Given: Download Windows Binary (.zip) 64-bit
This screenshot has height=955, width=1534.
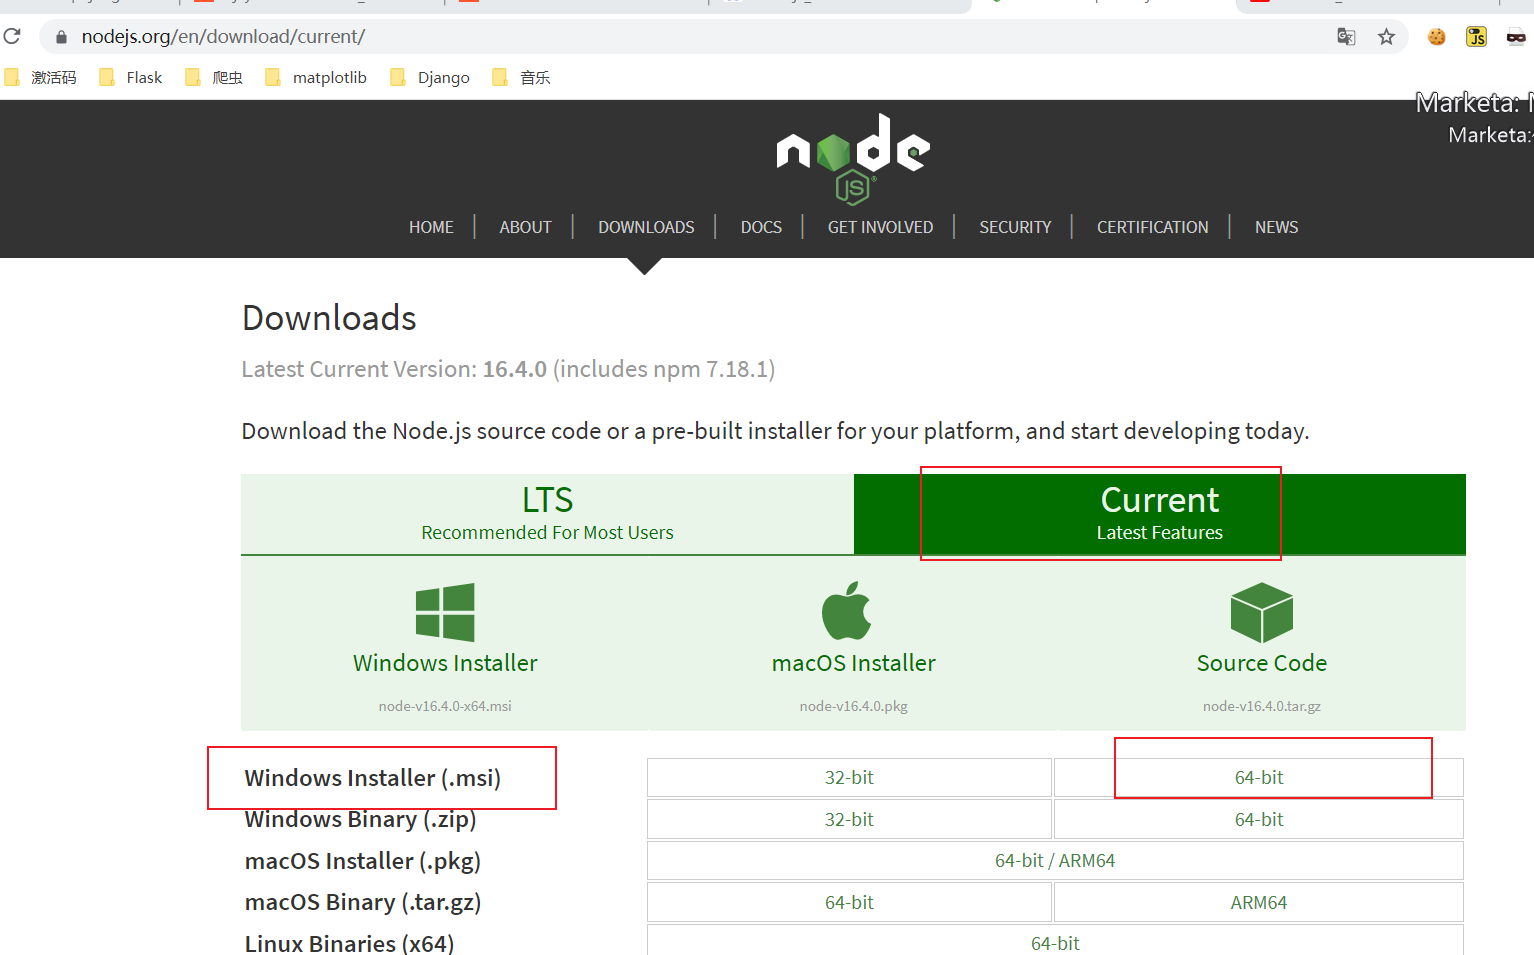Looking at the screenshot, I should pyautogui.click(x=1259, y=819).
